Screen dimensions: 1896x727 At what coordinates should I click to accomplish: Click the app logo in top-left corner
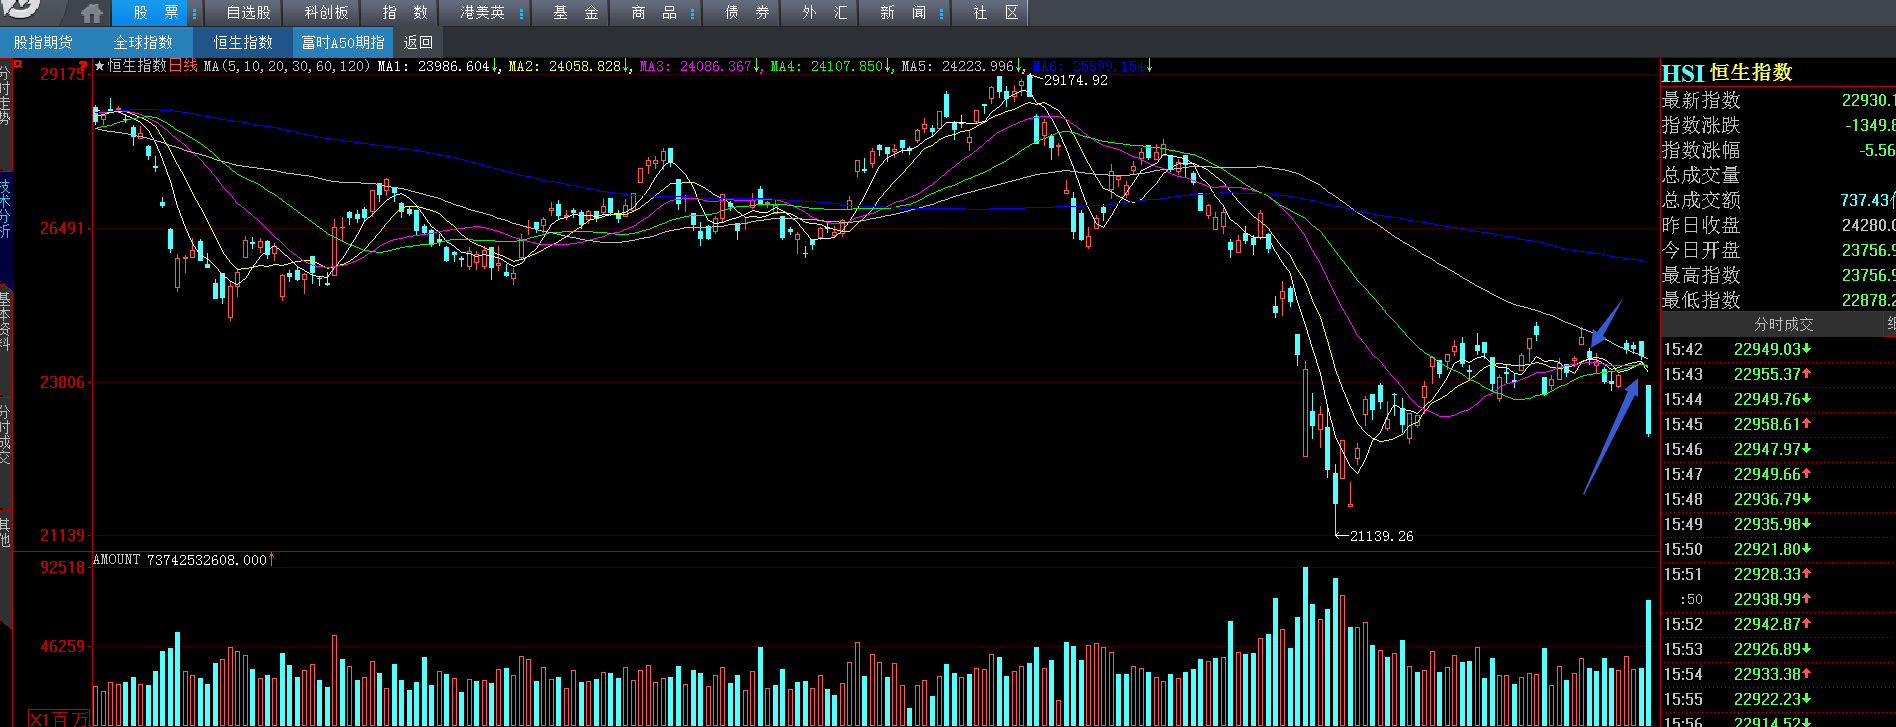tap(22, 9)
